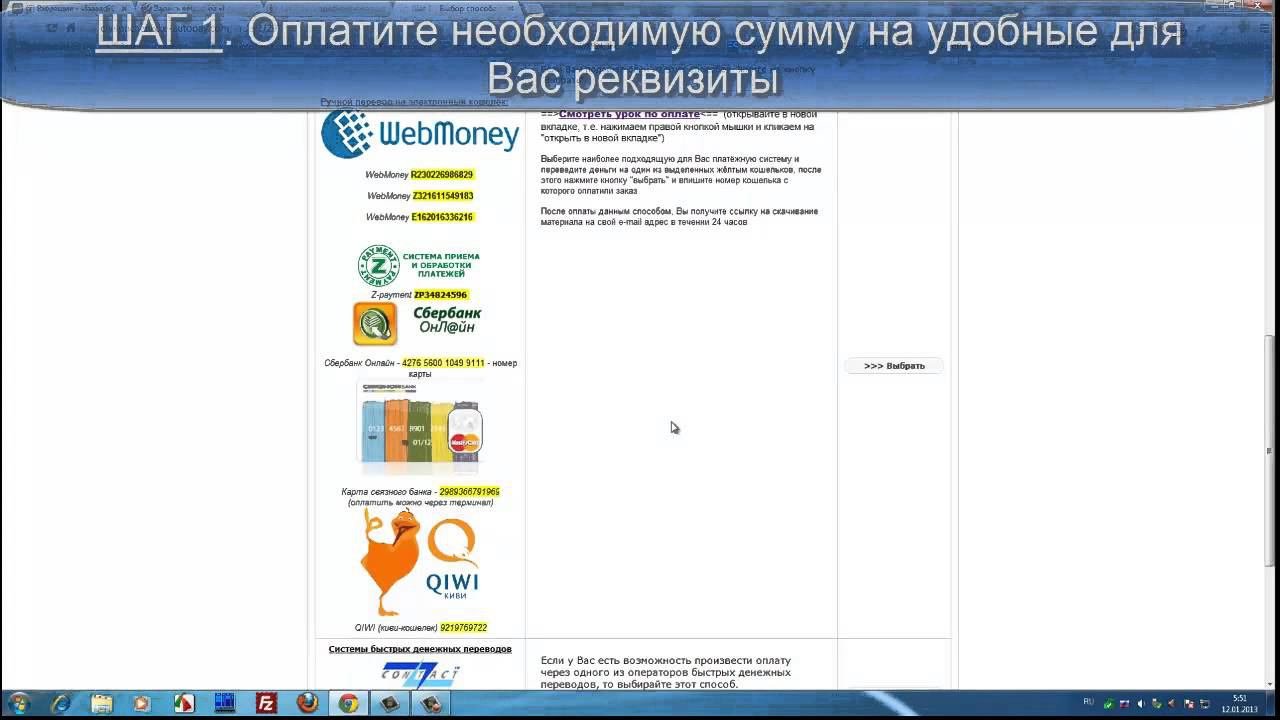
Task: Click WebMoney wallet number R230226986829
Action: (x=442, y=175)
